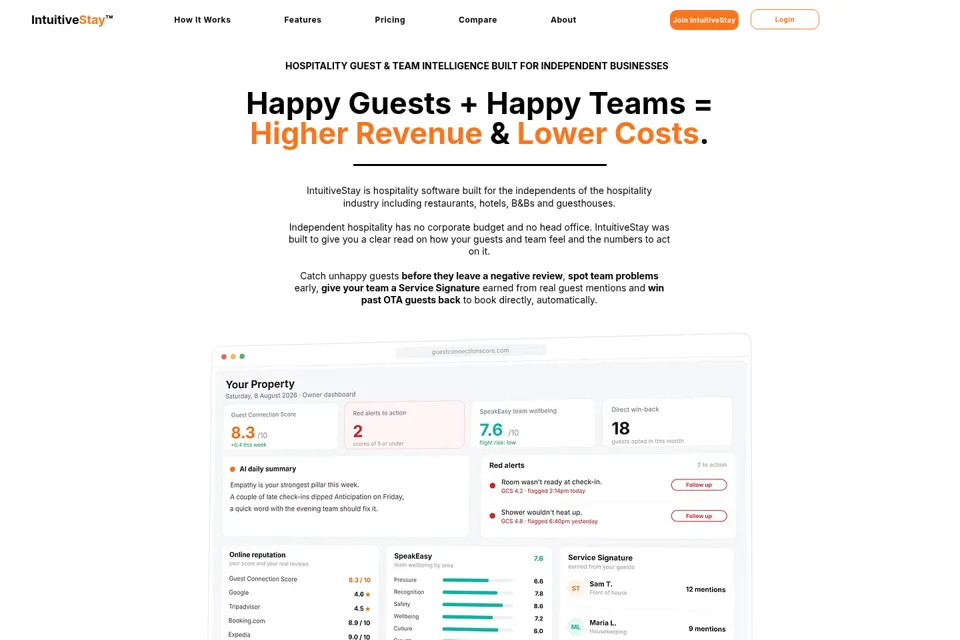
Task: Click the Safety wellbeing bar
Action: pyautogui.click(x=478, y=604)
